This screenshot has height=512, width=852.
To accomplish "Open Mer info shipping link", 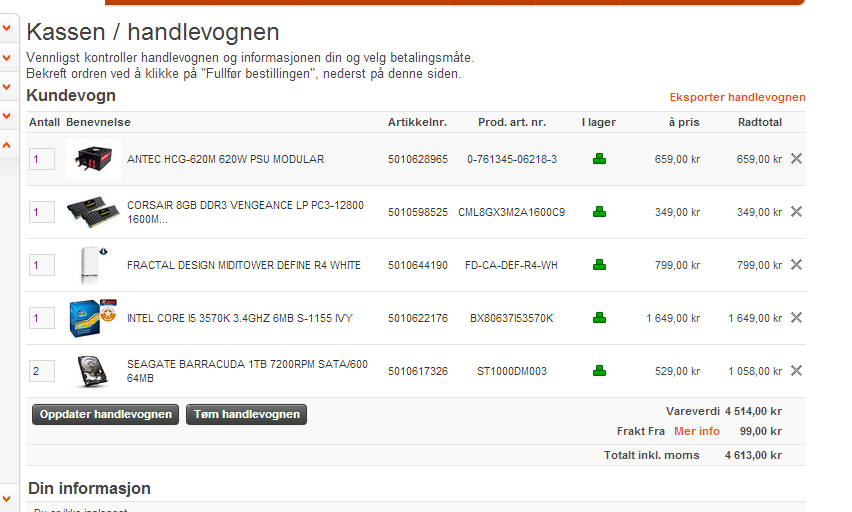I will coord(697,431).
